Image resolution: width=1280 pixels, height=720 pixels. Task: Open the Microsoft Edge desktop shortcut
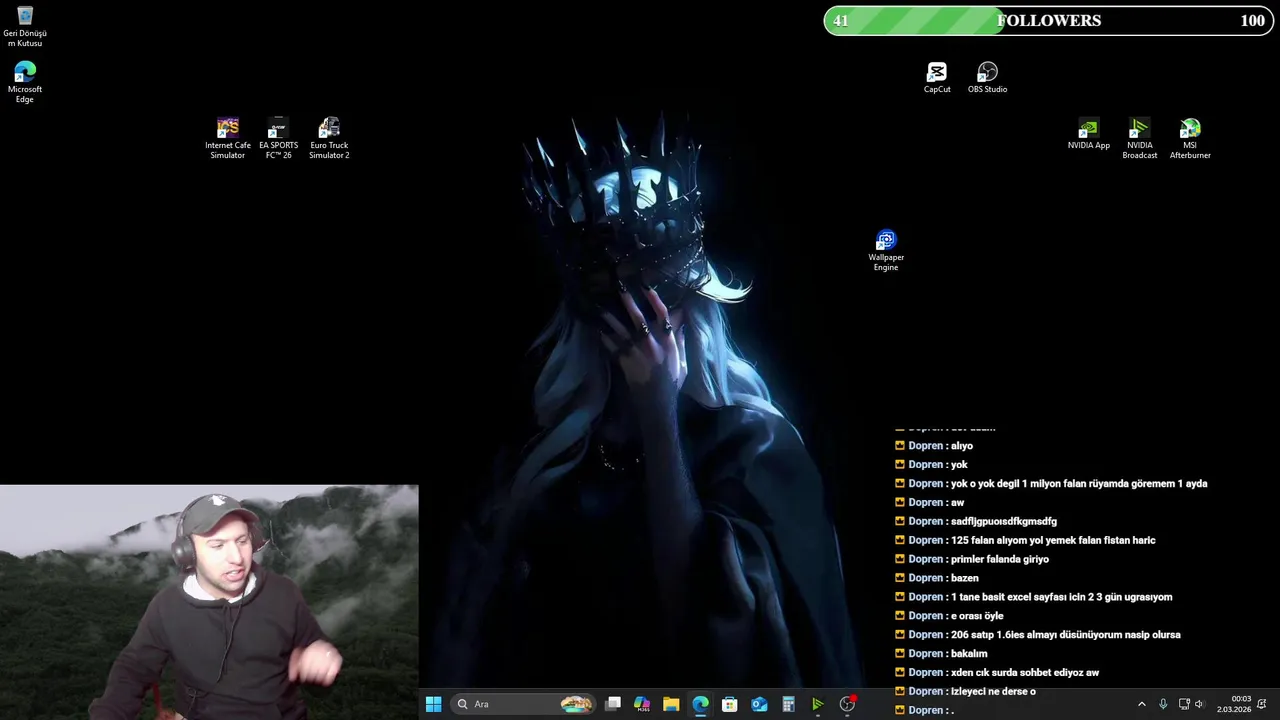pyautogui.click(x=25, y=83)
